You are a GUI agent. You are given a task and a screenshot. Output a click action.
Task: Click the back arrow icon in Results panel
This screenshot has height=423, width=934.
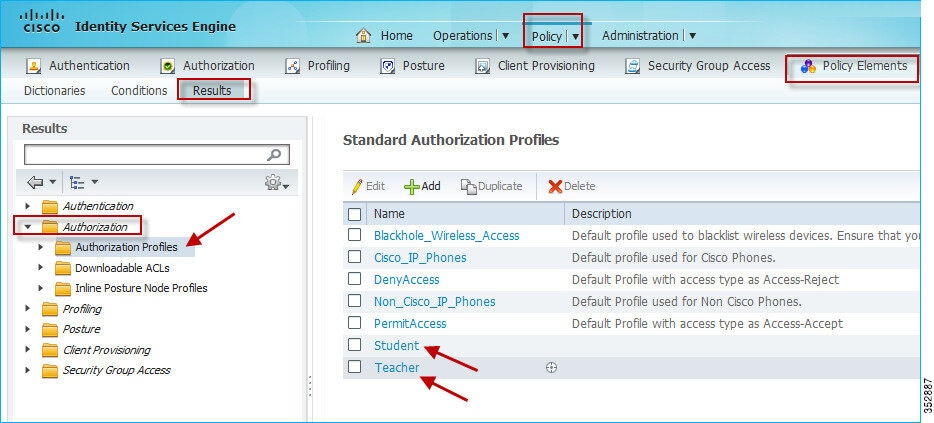(x=35, y=182)
